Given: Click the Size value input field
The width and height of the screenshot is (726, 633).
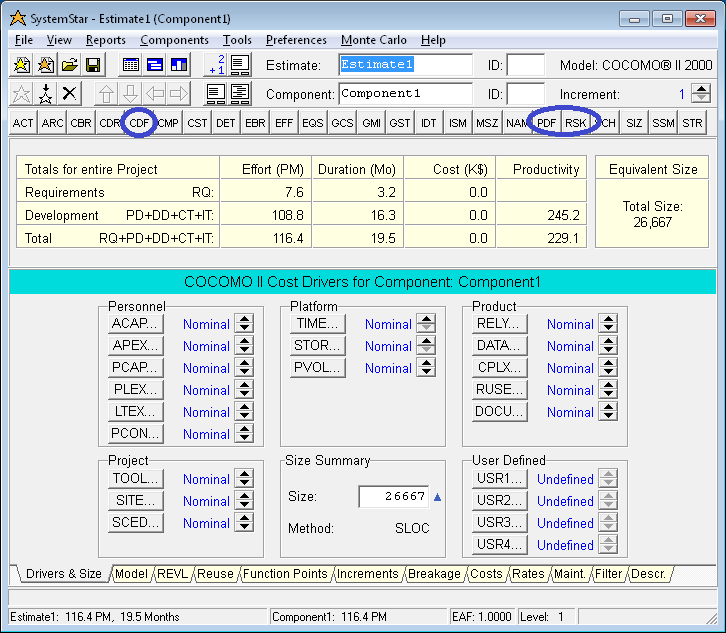Looking at the screenshot, I should pos(394,497).
